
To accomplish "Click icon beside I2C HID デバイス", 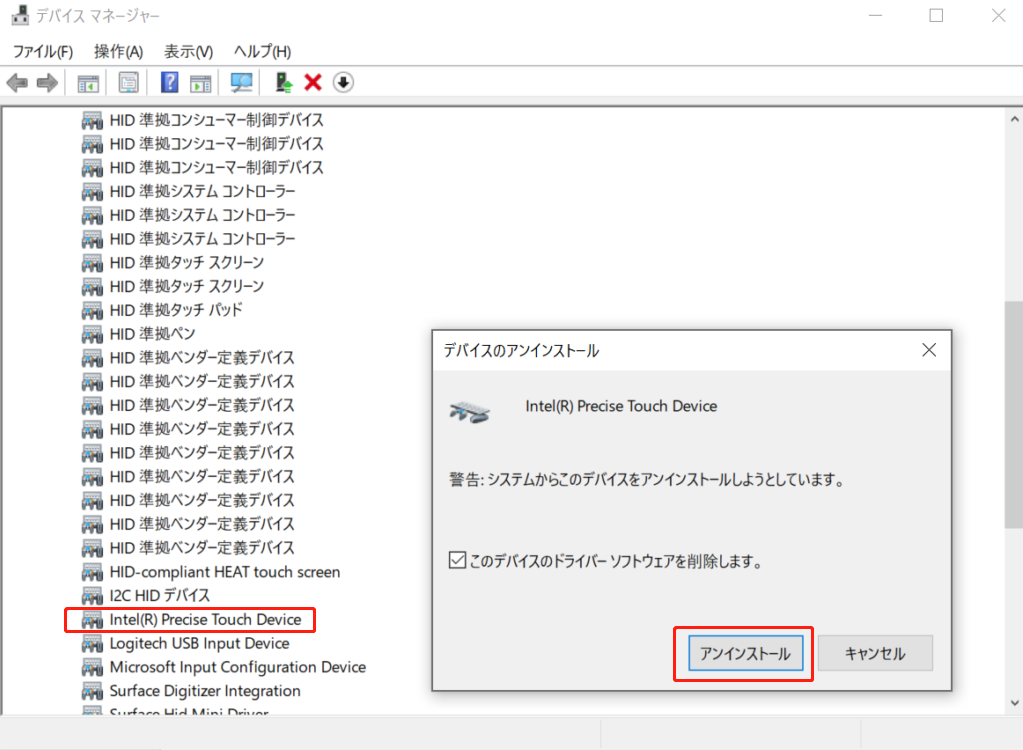I will (x=92, y=596).
